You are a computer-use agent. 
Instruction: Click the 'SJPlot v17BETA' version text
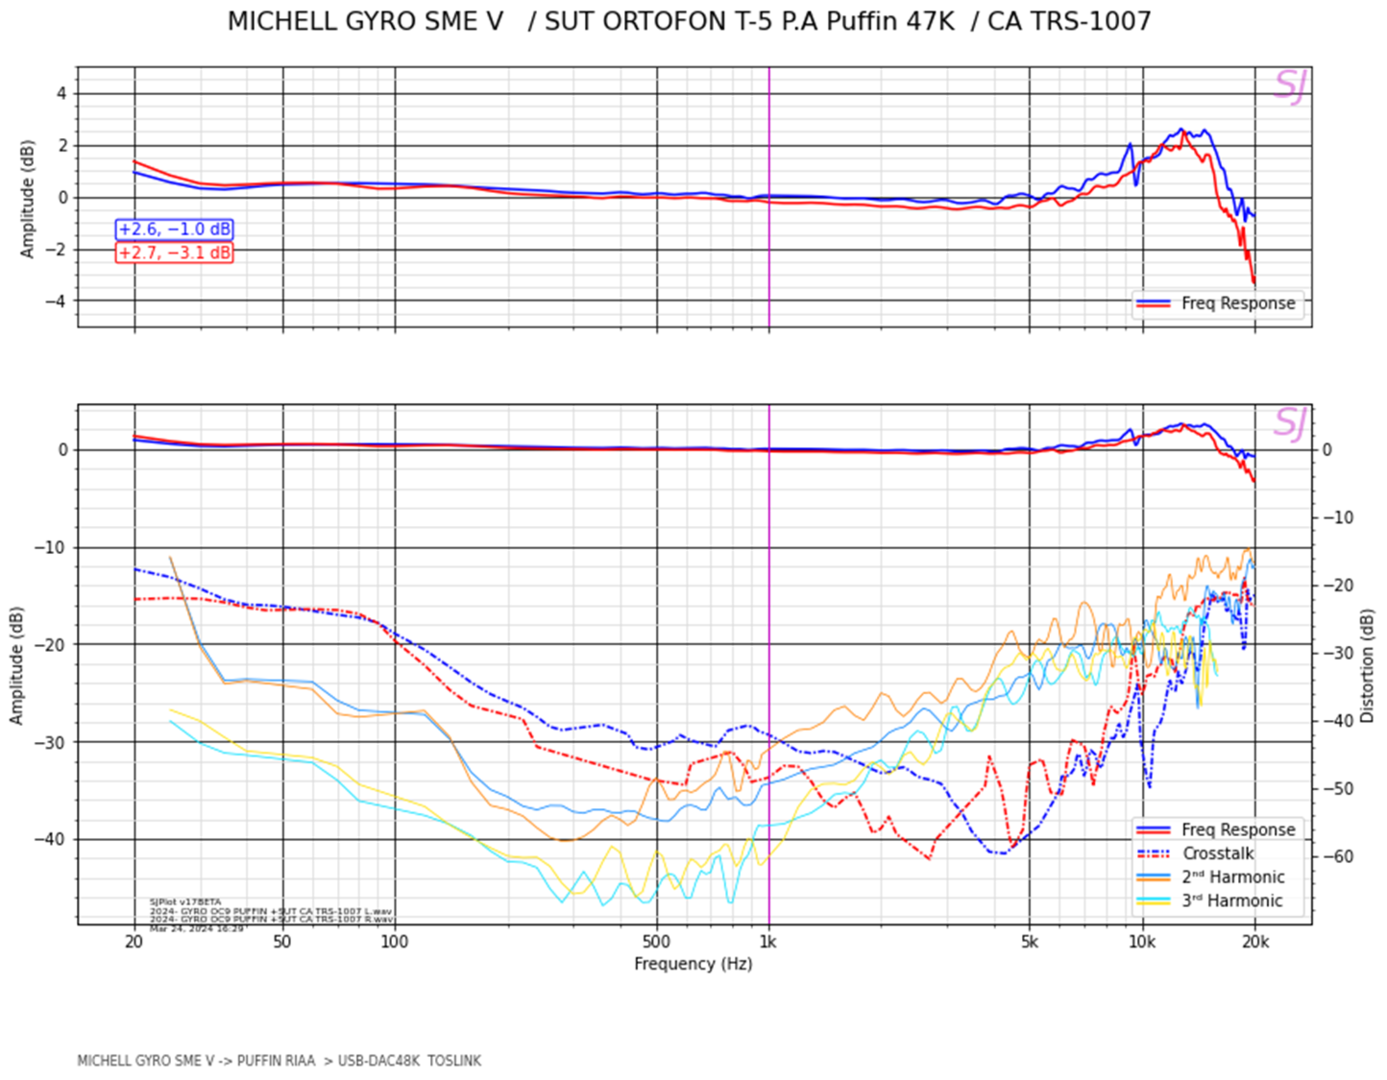click(186, 902)
